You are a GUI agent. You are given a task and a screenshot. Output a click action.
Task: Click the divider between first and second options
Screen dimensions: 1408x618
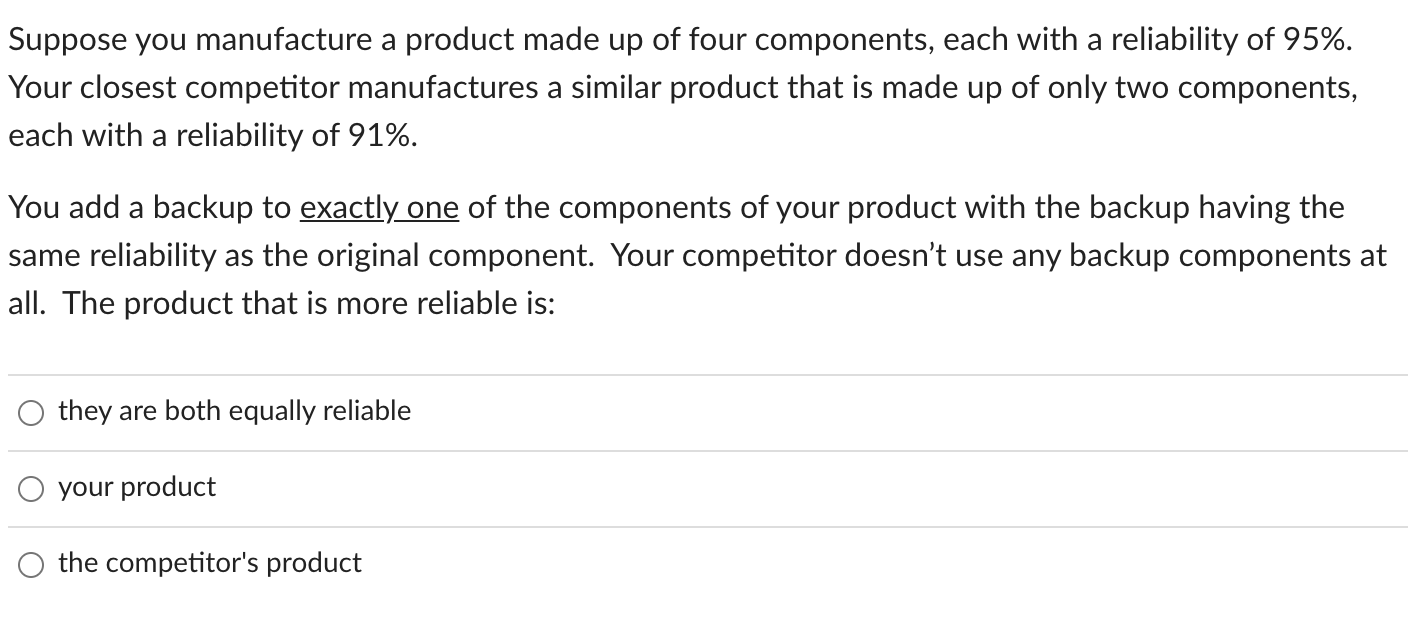(x=704, y=449)
